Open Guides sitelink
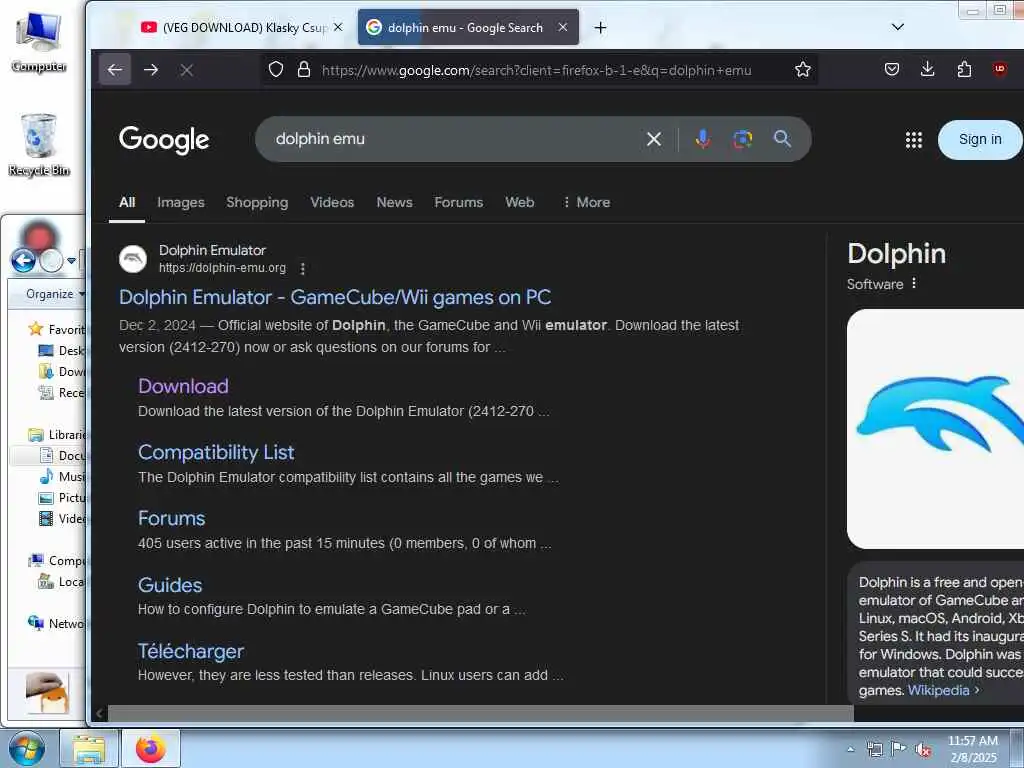 [170, 584]
